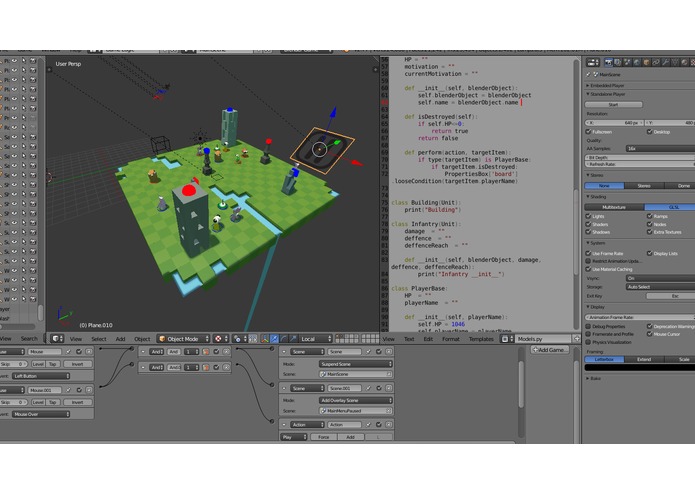
Task: Click the properties editor type selector icon
Action: click(593, 62)
